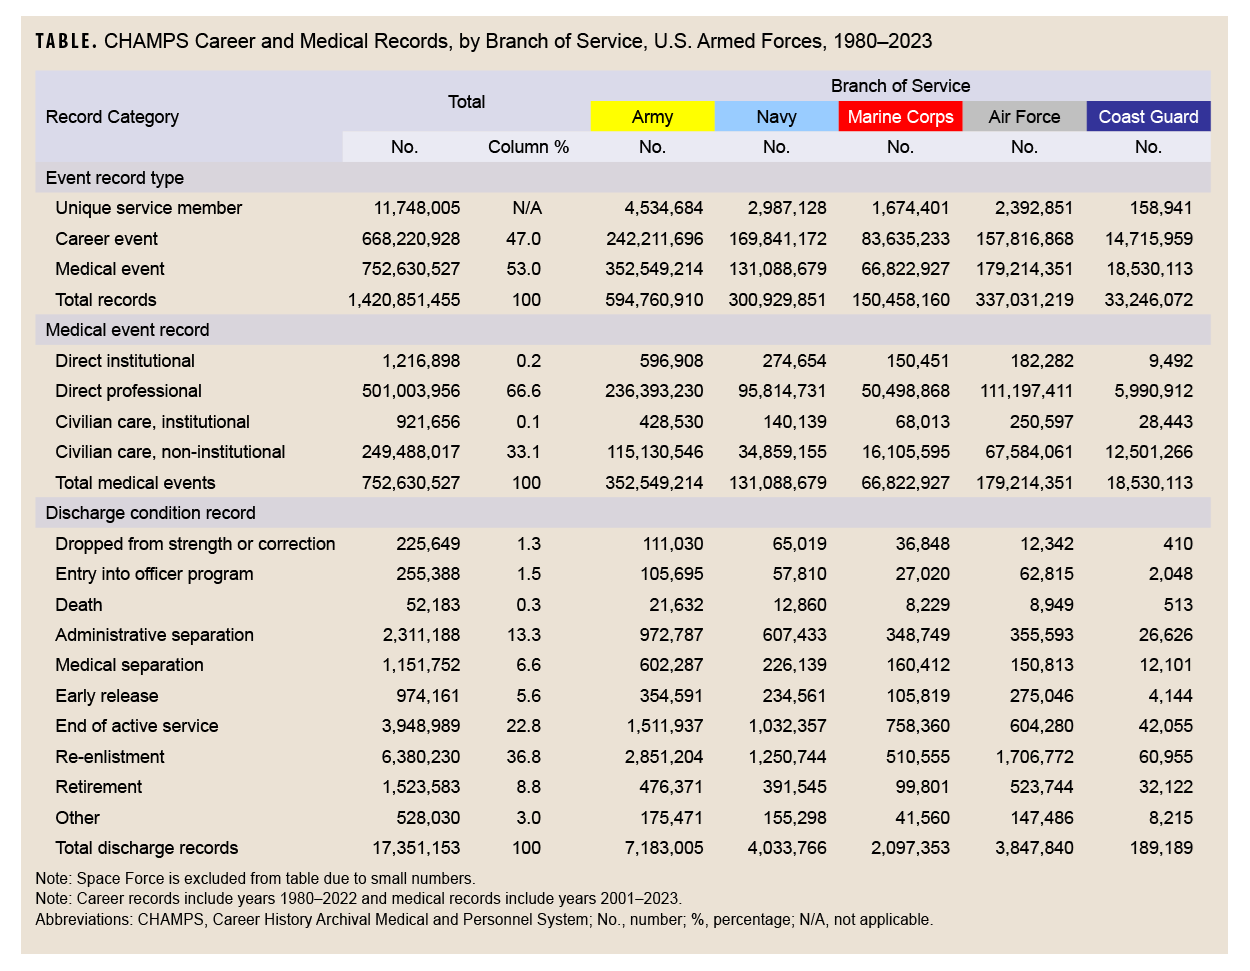Select the Branch of Service heading
This screenshot has height=971, width=1250.
click(x=900, y=86)
